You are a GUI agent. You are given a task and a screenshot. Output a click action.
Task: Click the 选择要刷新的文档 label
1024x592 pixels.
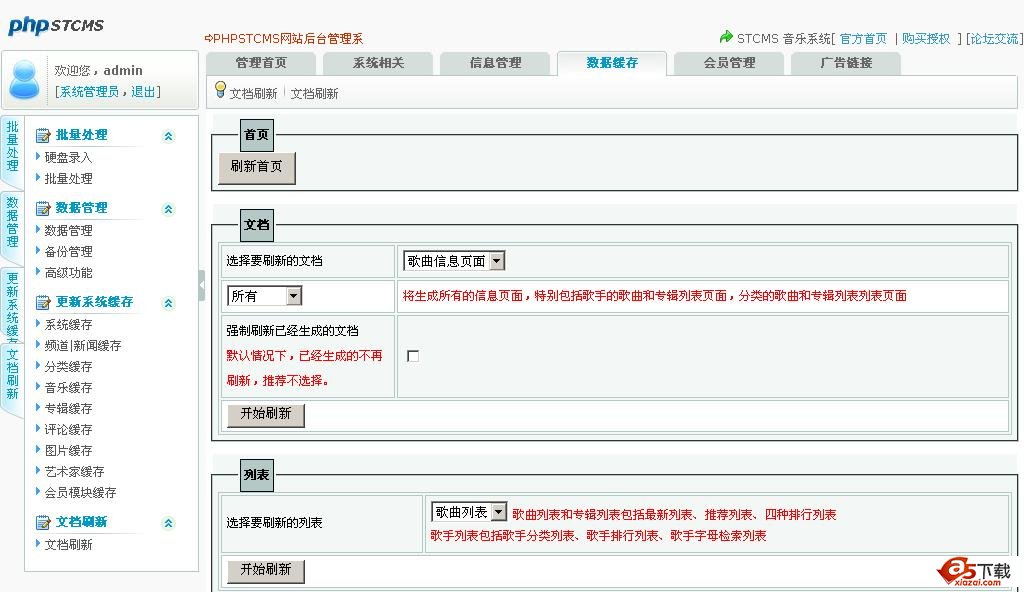tap(274, 261)
